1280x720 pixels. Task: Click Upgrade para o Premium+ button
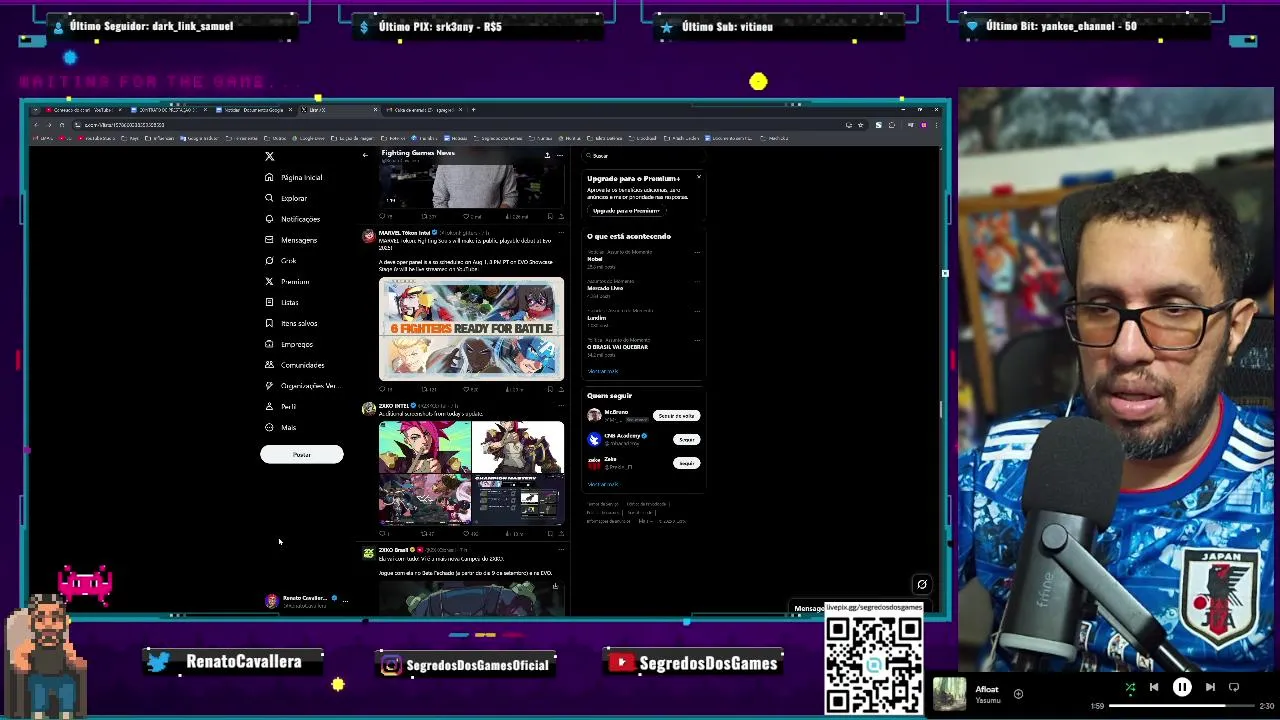[x=626, y=211]
